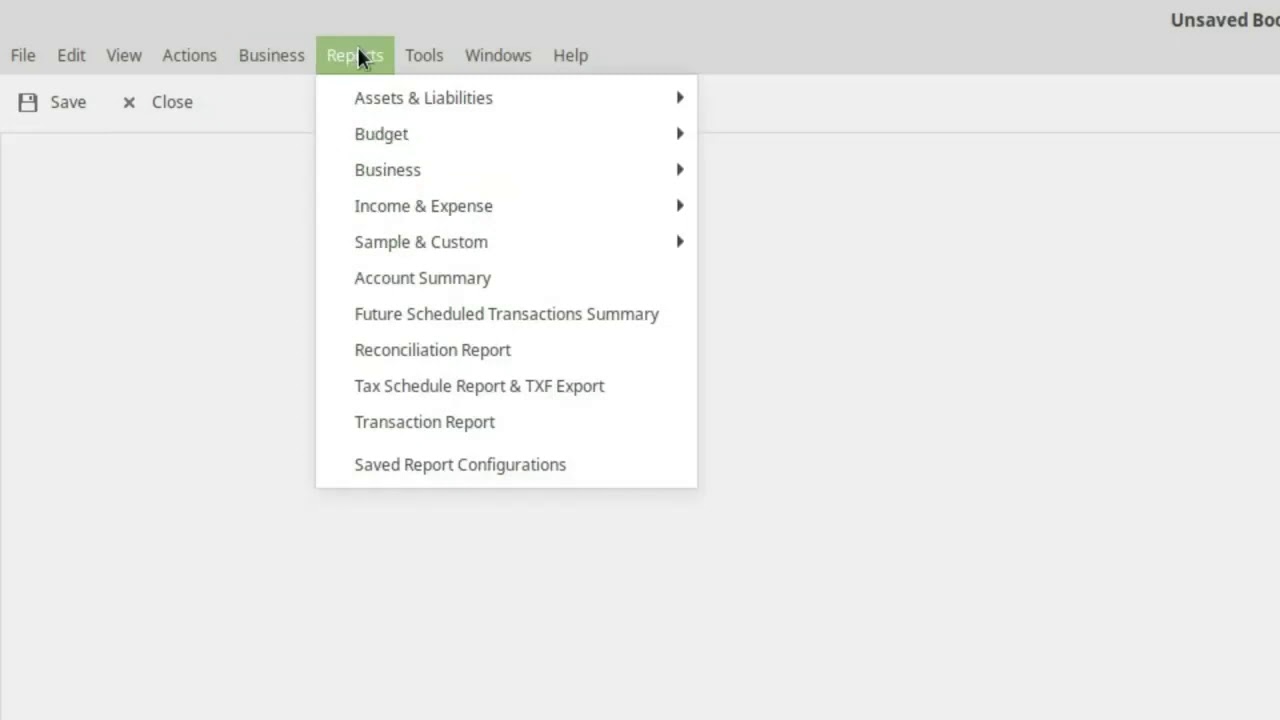Click the Close toolbar button label
Viewport: 1280px width, 720px height.
172,102
